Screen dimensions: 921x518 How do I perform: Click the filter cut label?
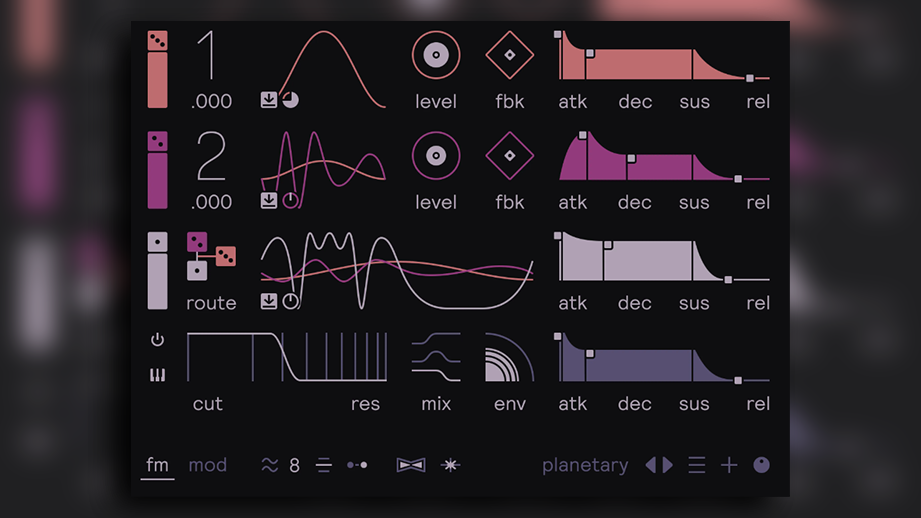(208, 404)
